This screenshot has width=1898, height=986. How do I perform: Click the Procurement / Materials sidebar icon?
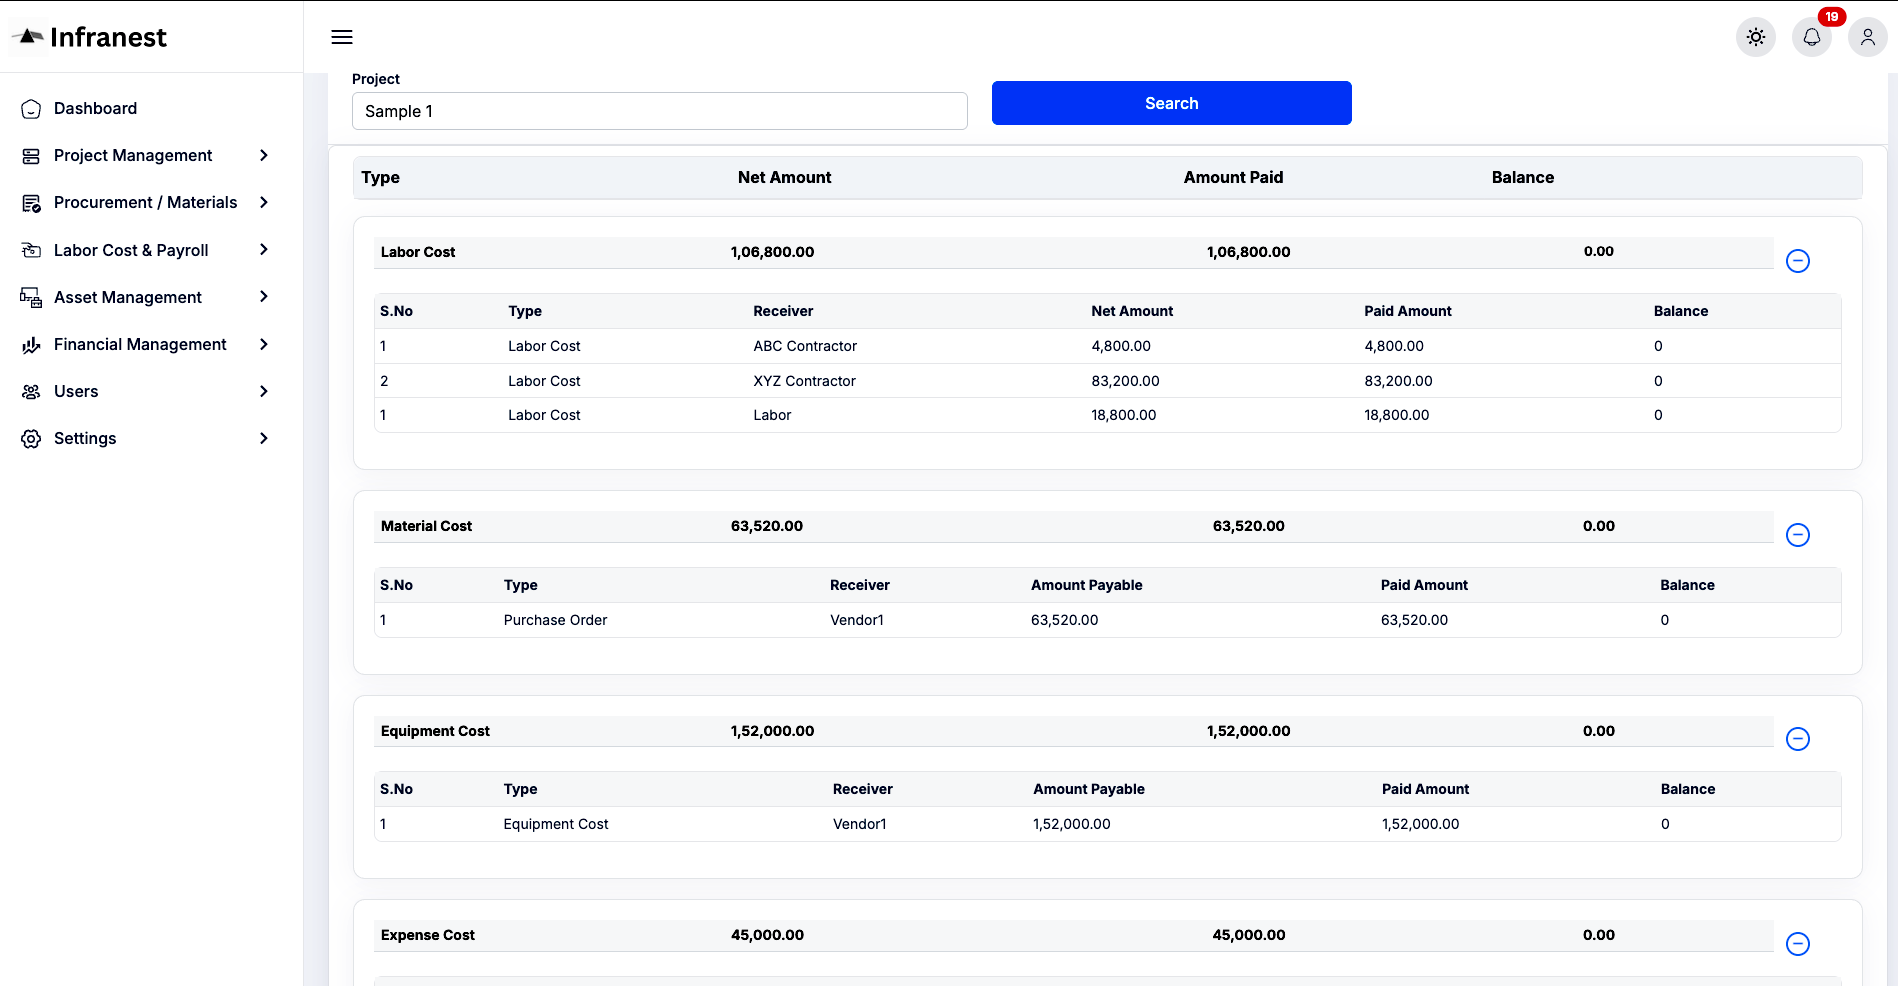tap(31, 202)
